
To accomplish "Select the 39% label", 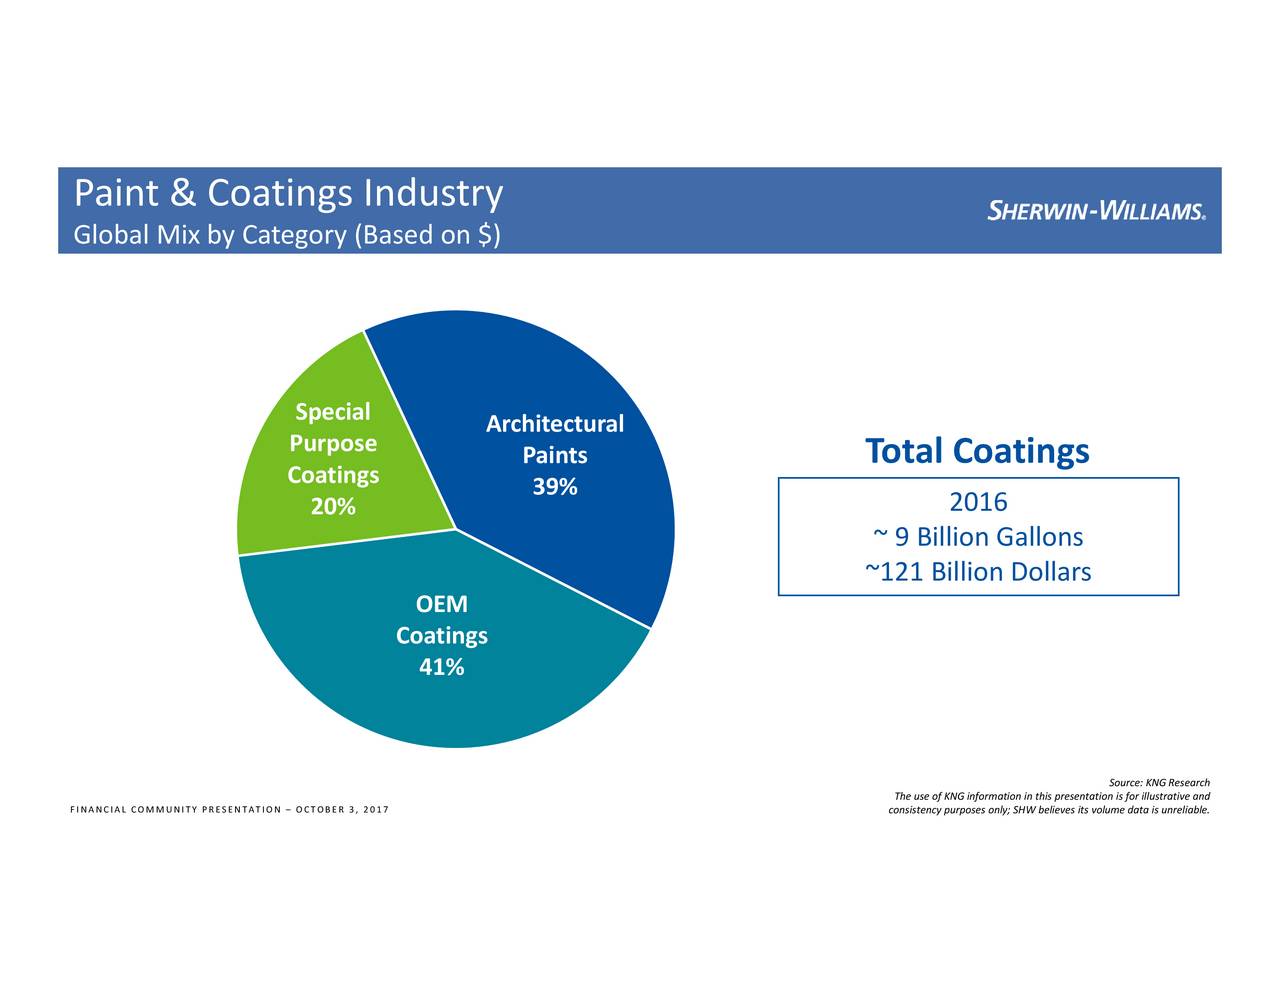I will point(554,487).
